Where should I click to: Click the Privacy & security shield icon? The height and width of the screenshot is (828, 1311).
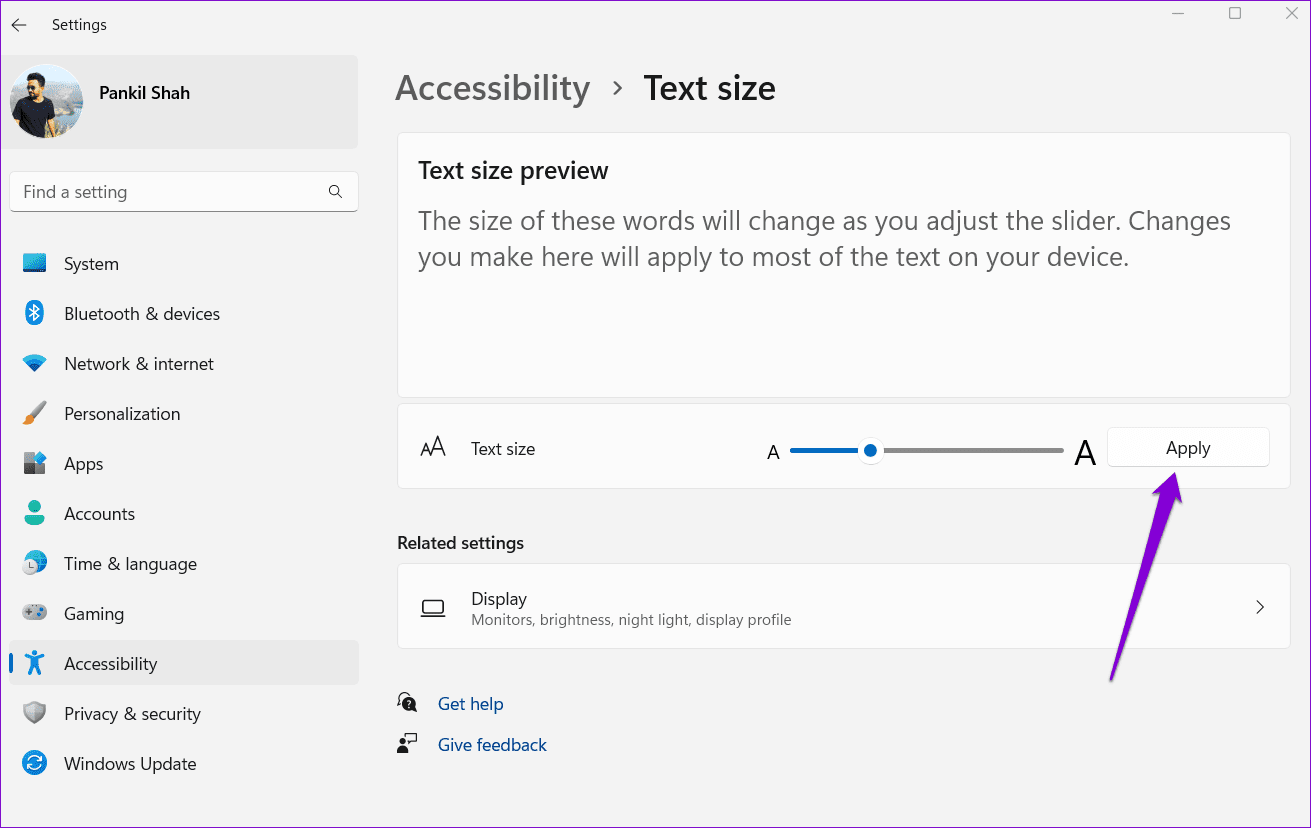click(35, 714)
